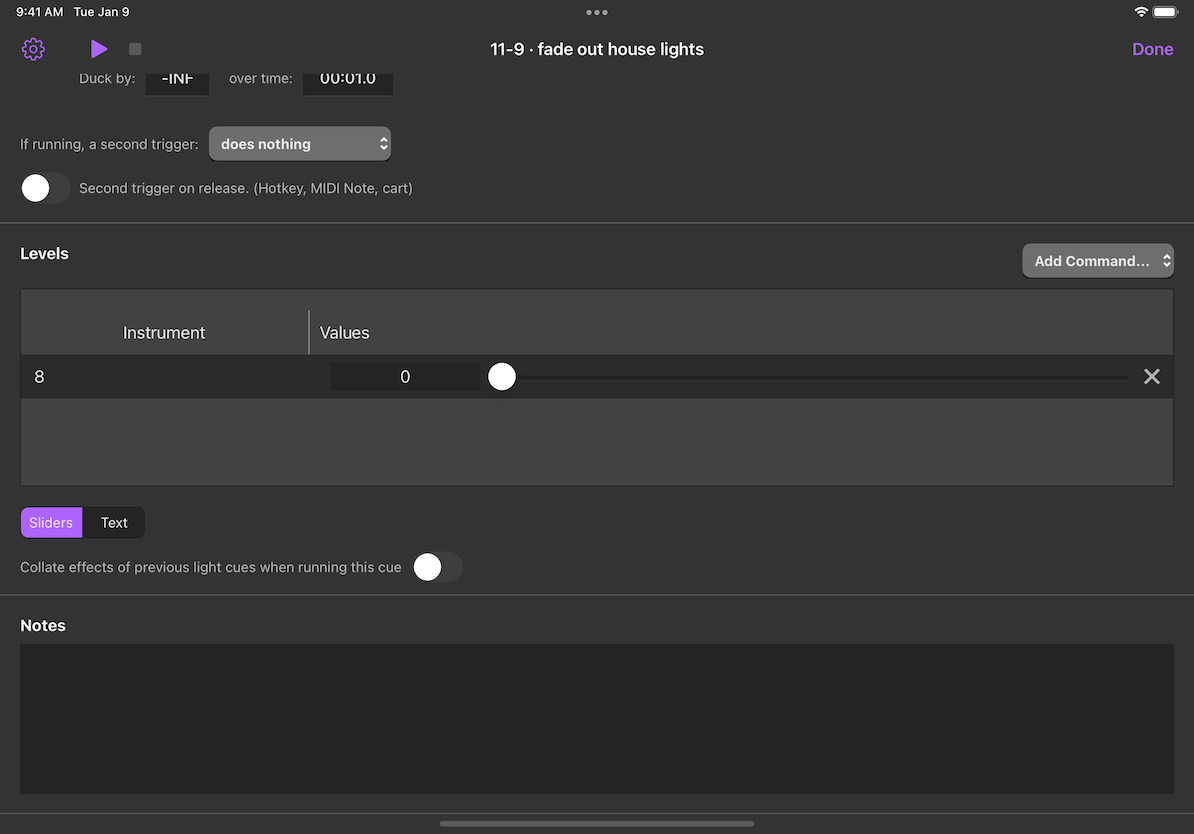Select the Sliders tab
1194x834 pixels.
coord(51,522)
